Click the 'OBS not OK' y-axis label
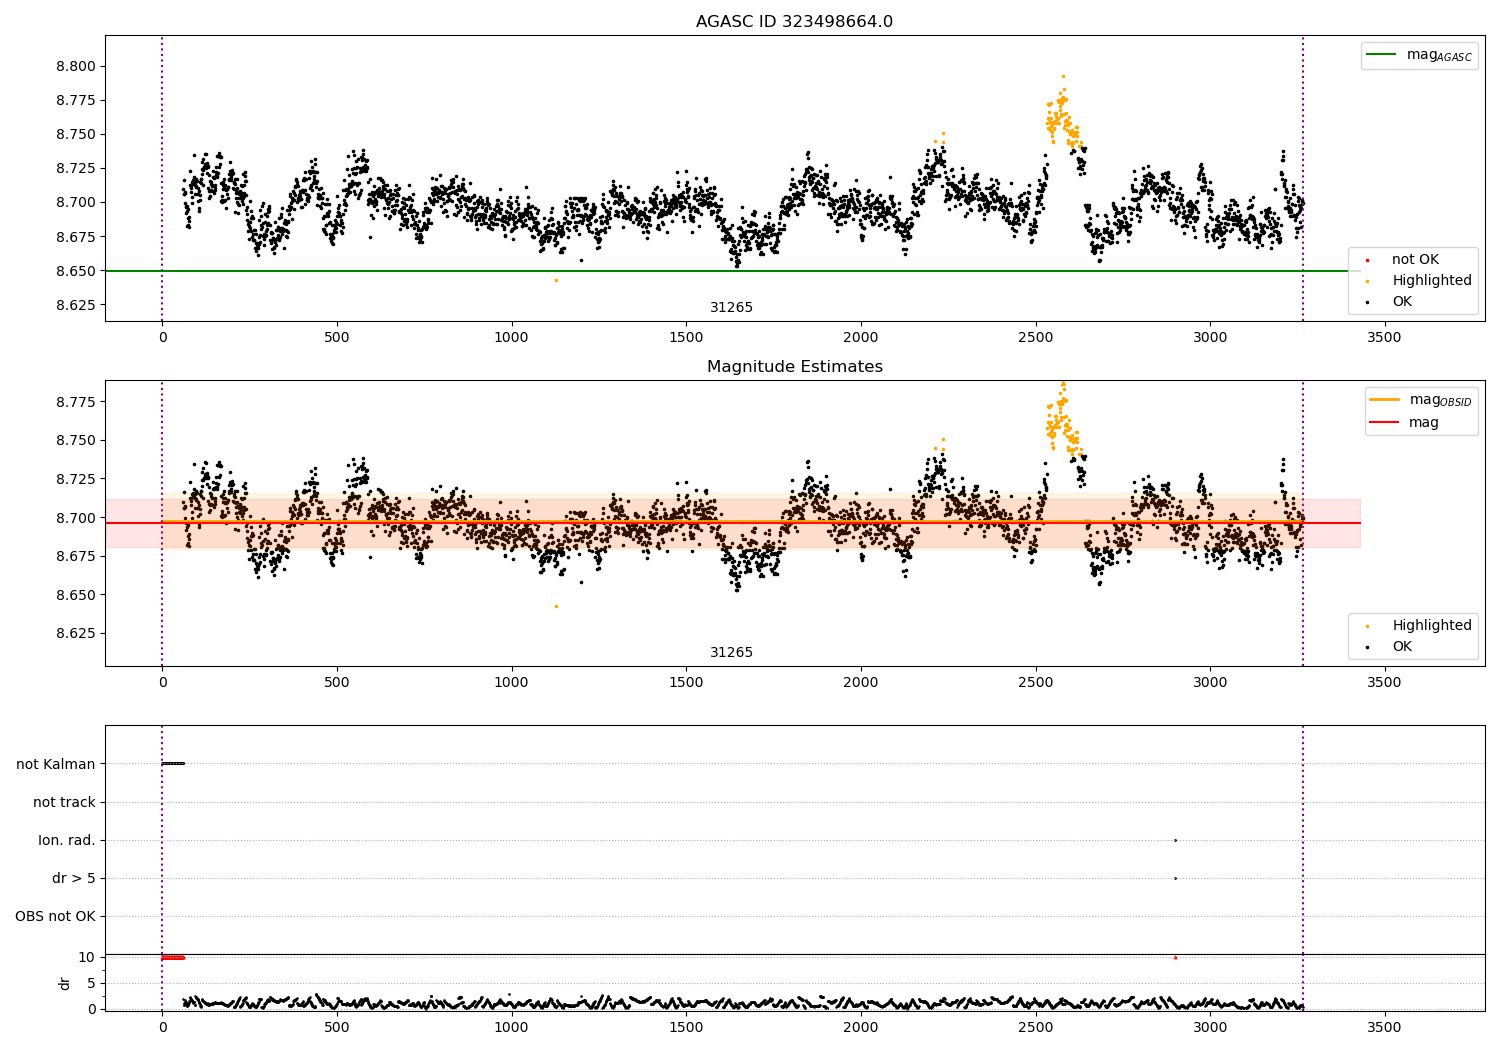Screen dimensions: 1500x1050 point(55,916)
